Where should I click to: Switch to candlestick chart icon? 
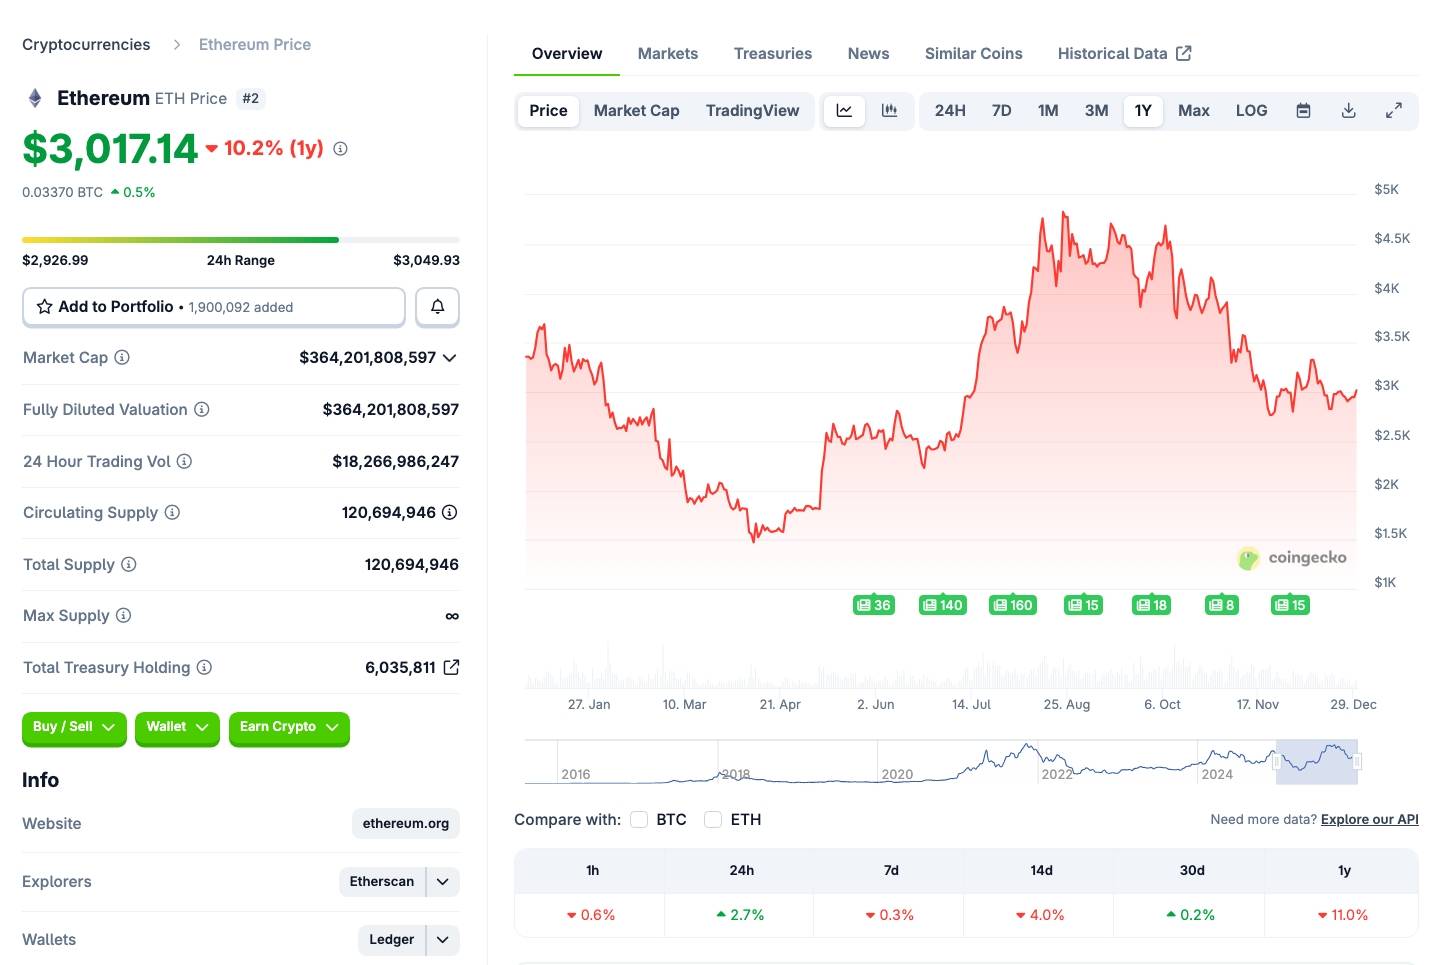point(889,111)
